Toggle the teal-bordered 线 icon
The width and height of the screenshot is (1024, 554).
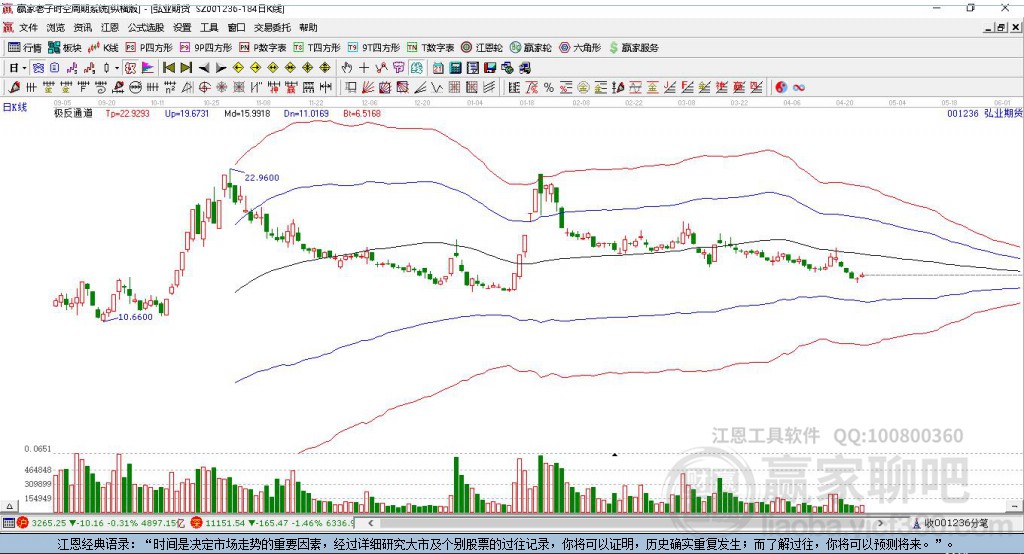tap(416, 68)
